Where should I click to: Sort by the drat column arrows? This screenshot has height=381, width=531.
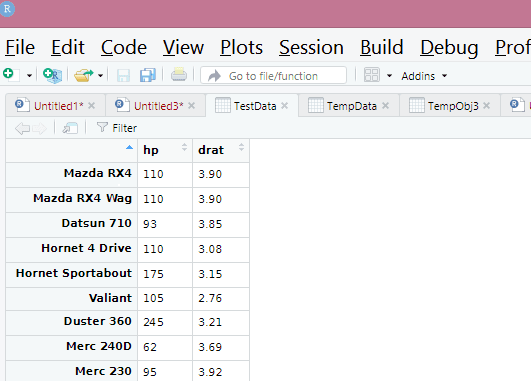[241, 147]
